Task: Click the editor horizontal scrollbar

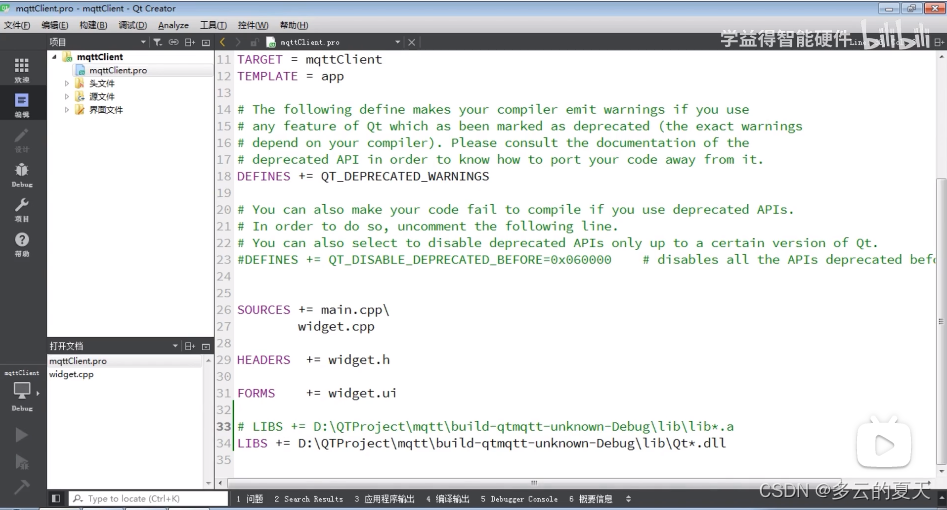Action: point(534,483)
